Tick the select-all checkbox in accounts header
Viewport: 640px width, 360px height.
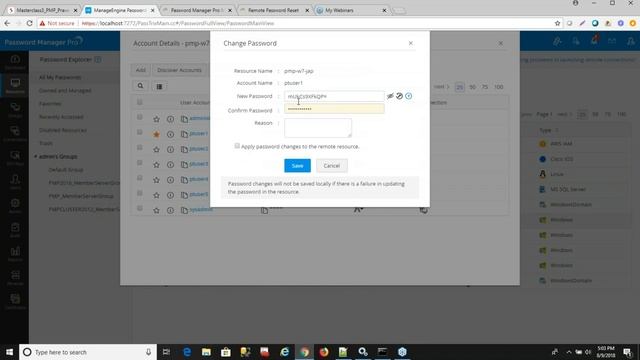(140, 102)
